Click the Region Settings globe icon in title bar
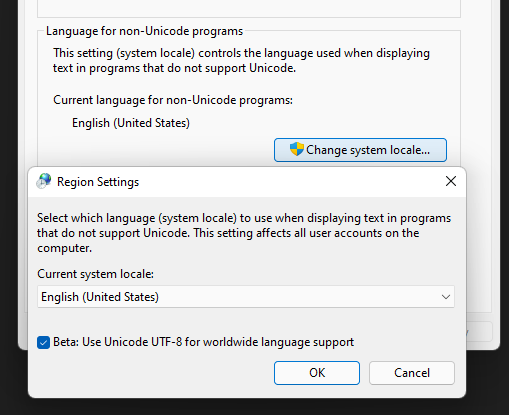Viewport: 509px width, 415px height. (x=44, y=181)
